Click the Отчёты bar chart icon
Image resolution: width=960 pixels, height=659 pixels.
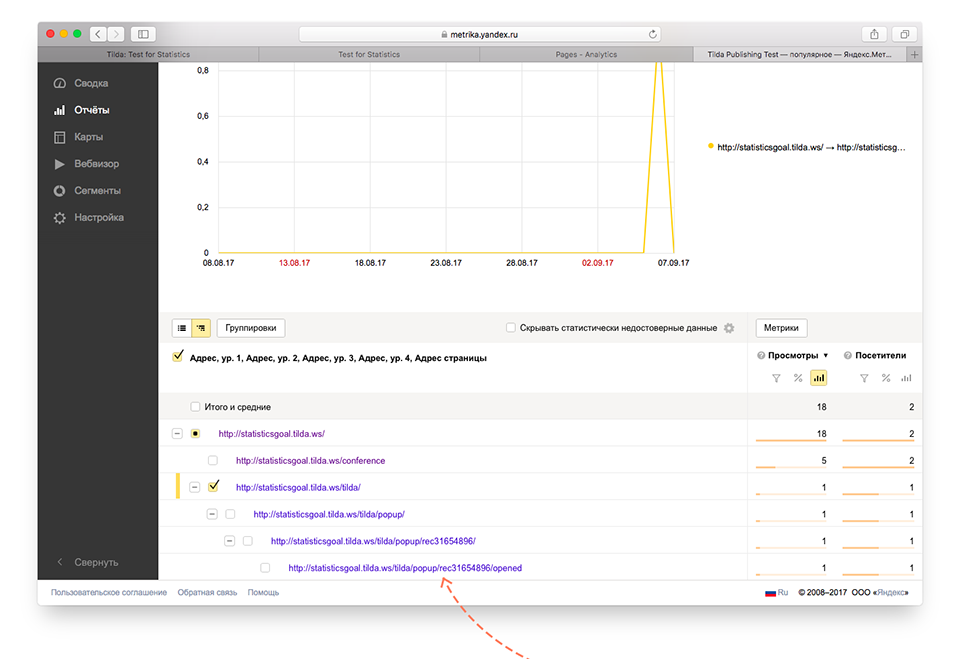tap(59, 110)
